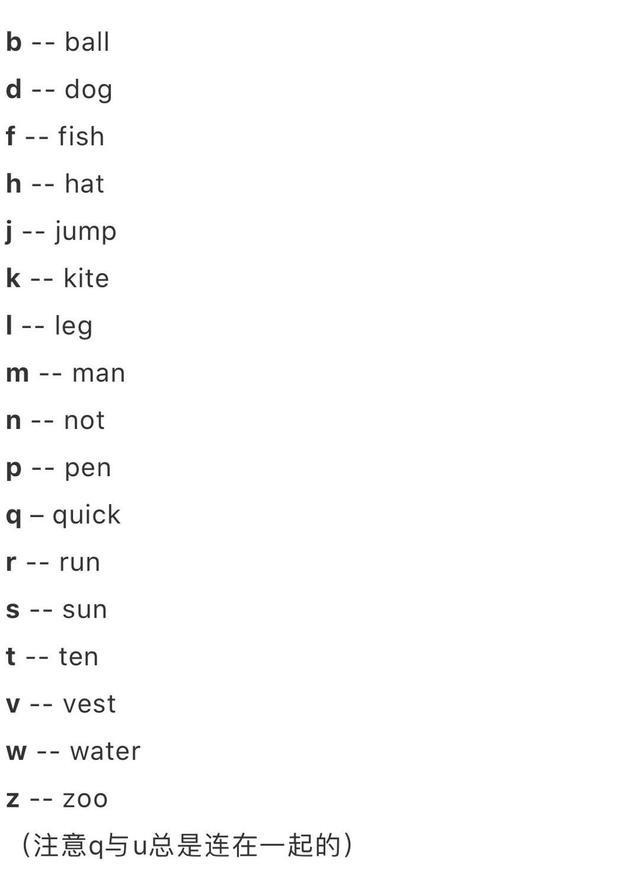Click on the word fish

[82, 136]
